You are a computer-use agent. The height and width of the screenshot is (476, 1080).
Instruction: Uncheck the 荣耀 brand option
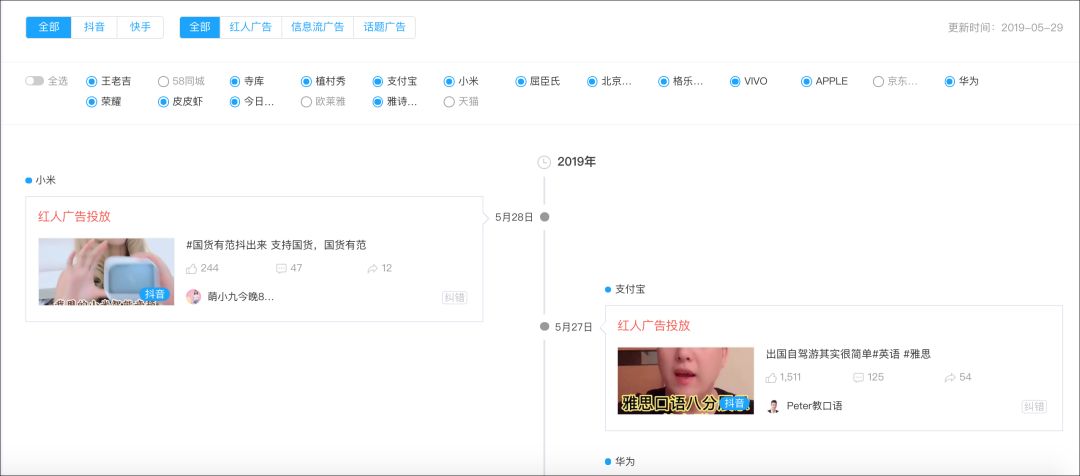pyautogui.click(x=92, y=102)
